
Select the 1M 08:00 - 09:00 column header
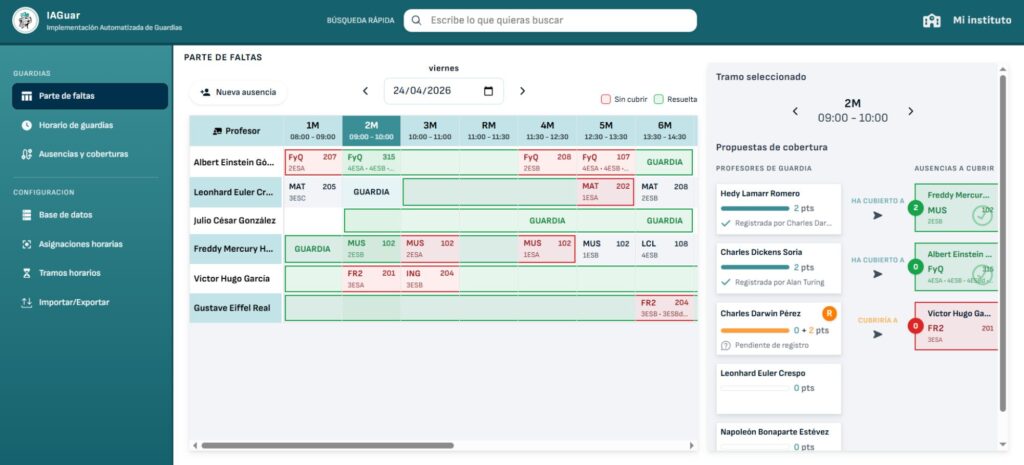pos(312,131)
